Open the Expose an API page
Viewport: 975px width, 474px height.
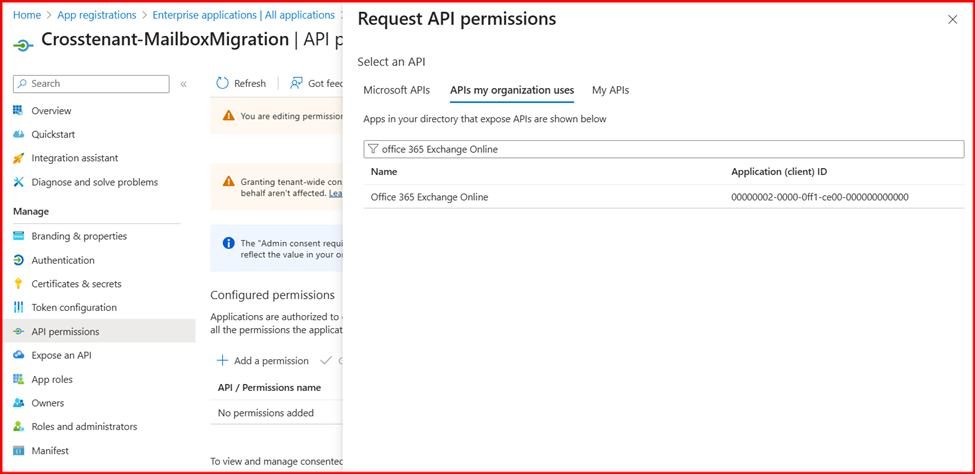click(61, 355)
